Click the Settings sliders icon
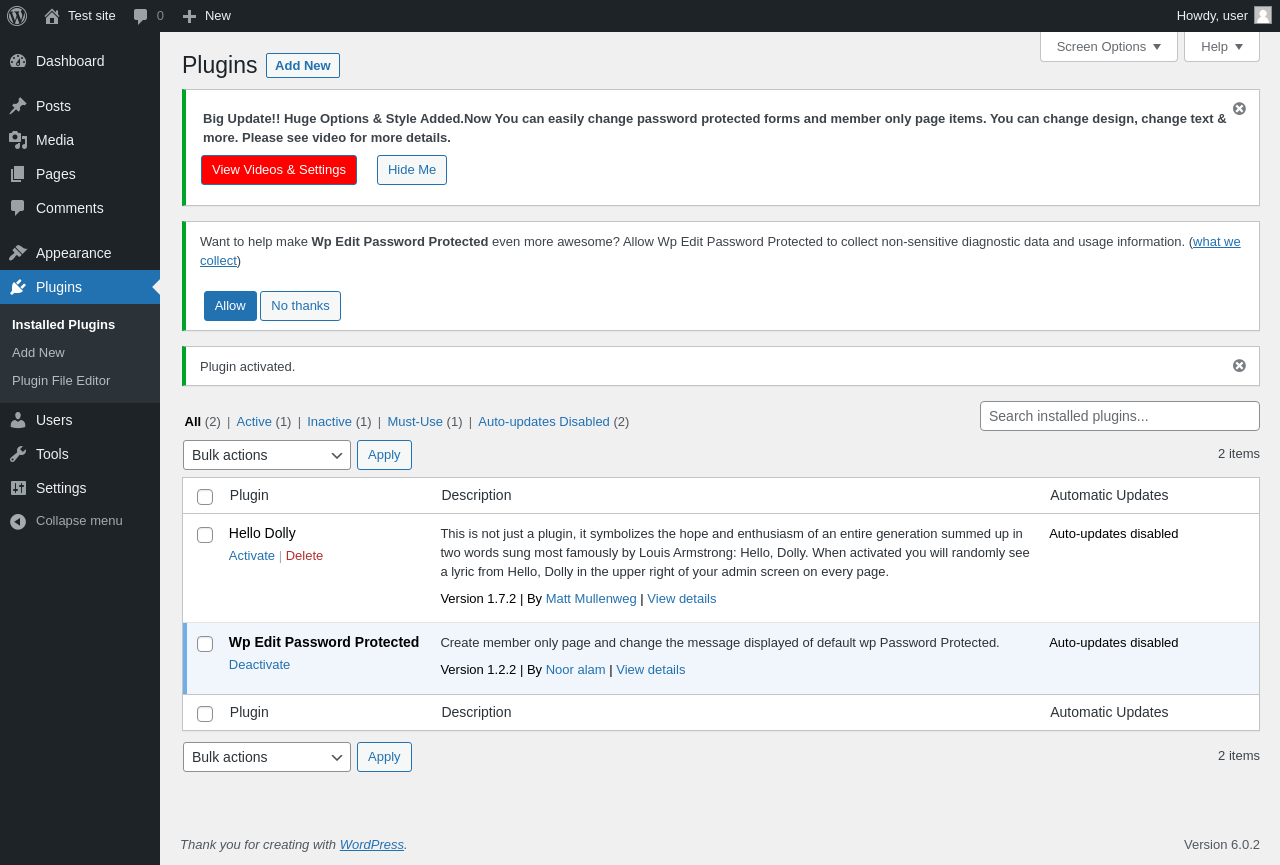 18,488
